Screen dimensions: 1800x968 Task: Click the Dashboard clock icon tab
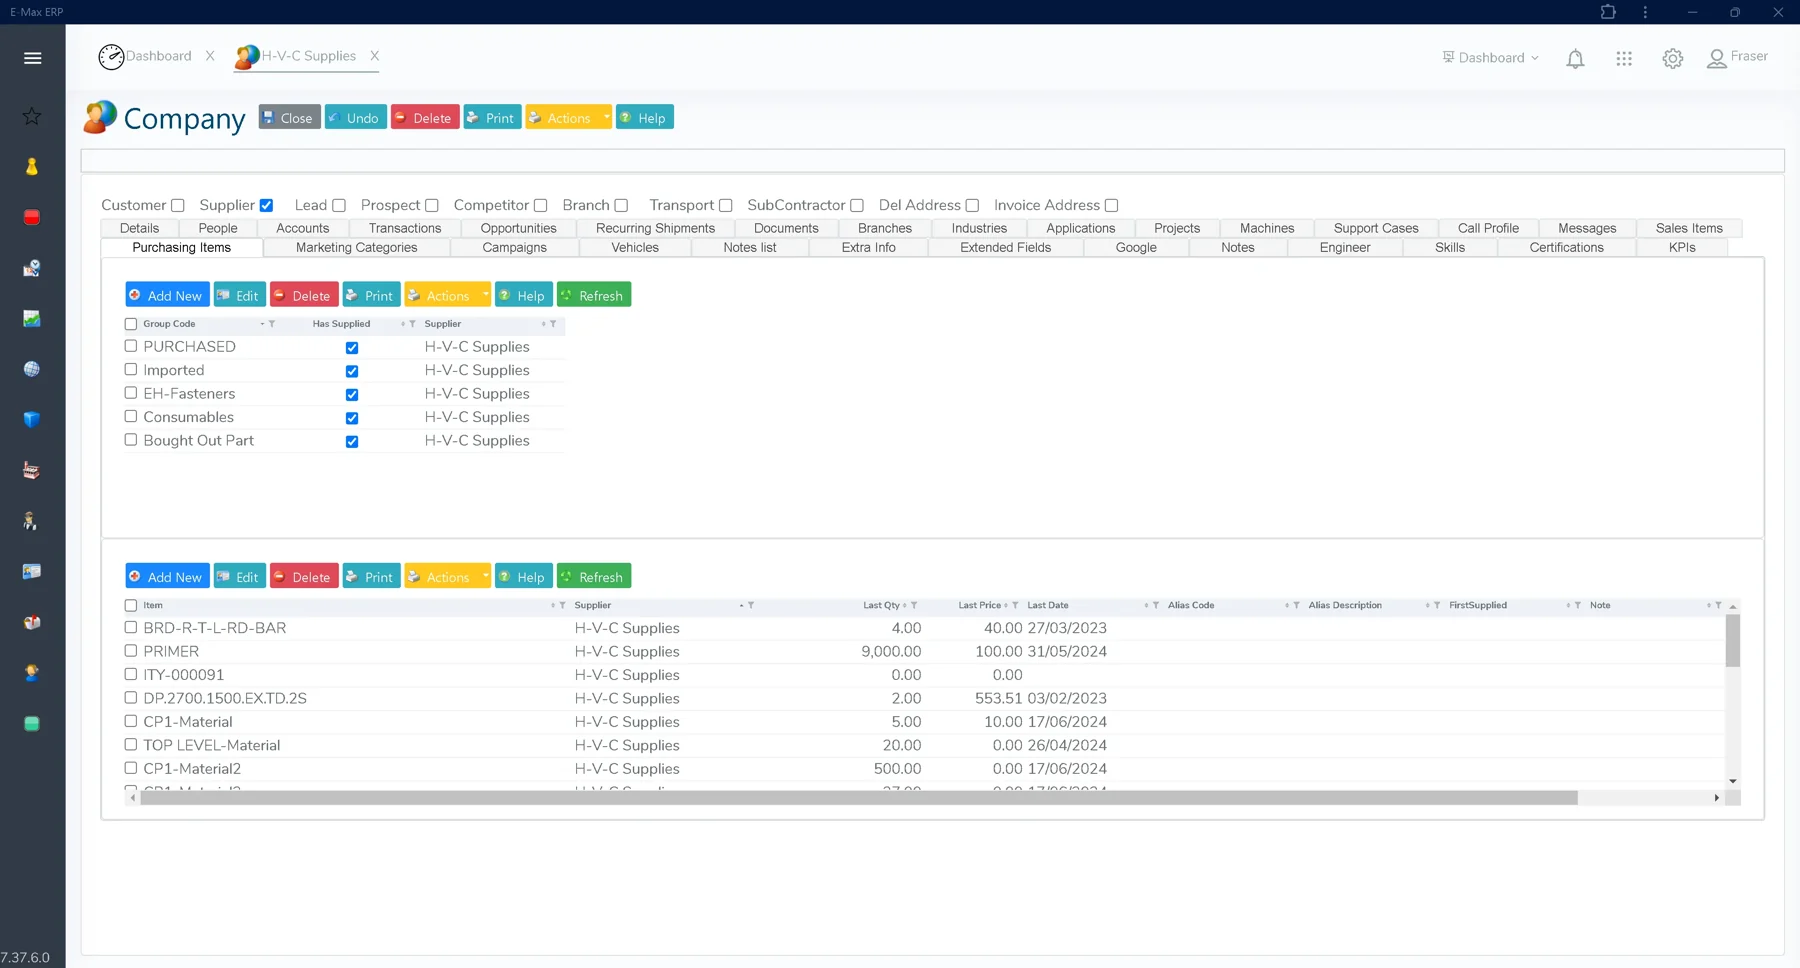111,57
